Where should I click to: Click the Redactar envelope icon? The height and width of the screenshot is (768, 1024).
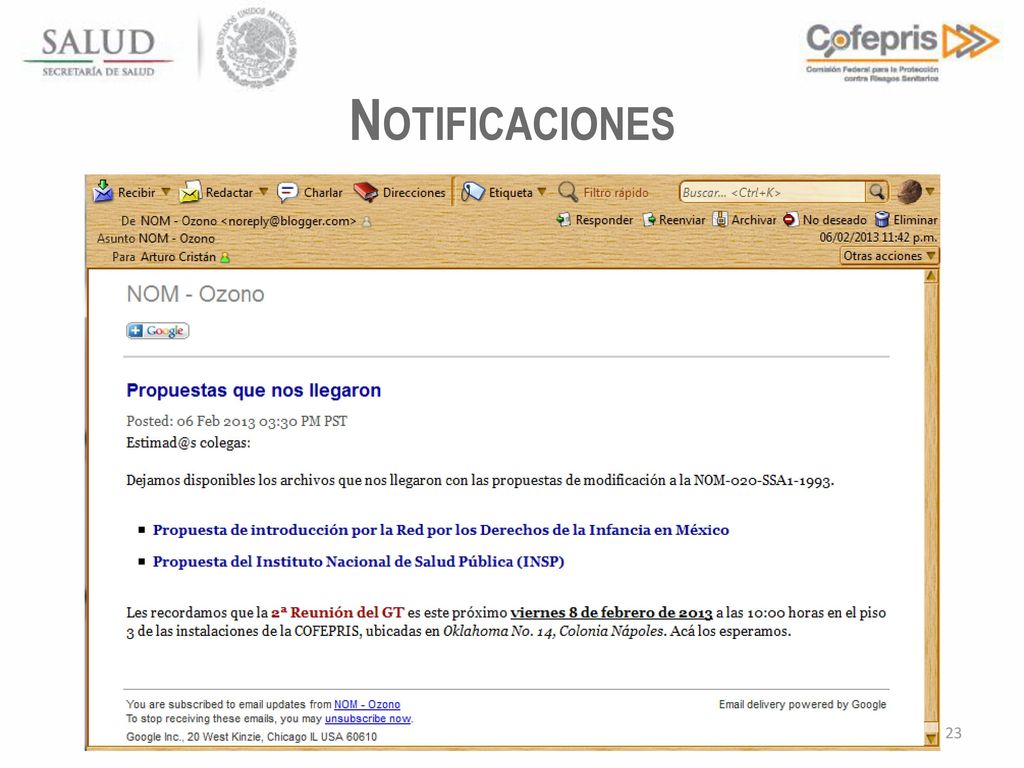coord(190,192)
